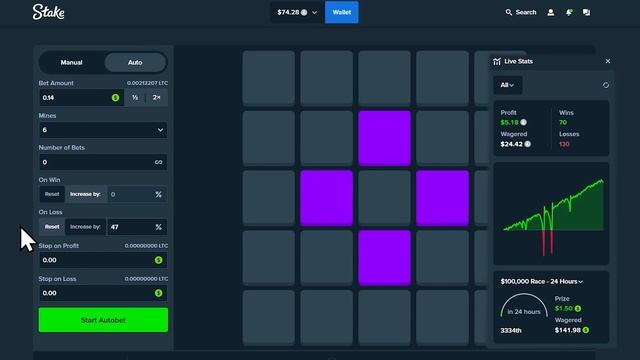Click the profit graph in Live Stats
This screenshot has width=640, height=360.
coord(551,213)
